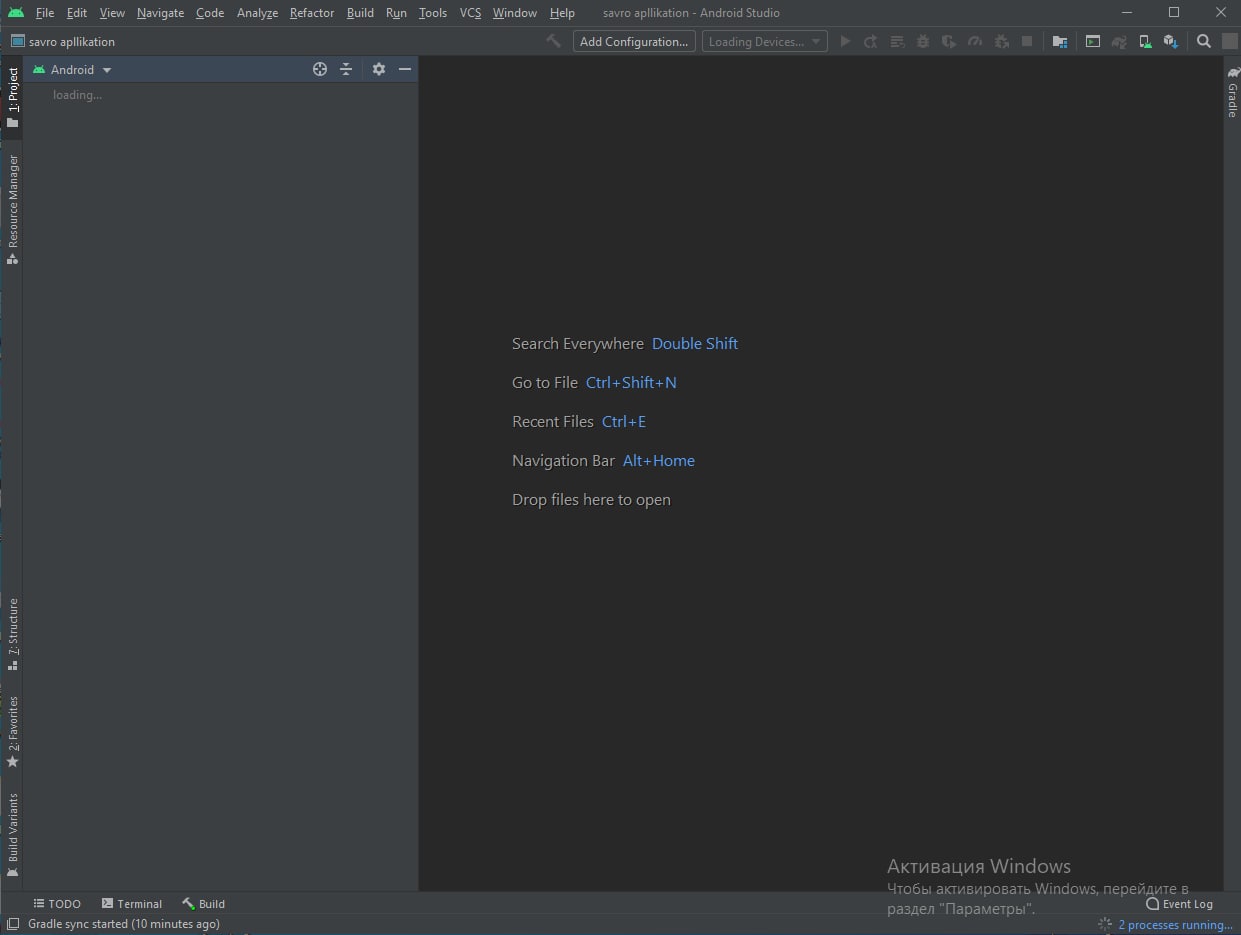Click Sync Project with Gradle Files icon
1241x935 pixels.
(x=1119, y=42)
